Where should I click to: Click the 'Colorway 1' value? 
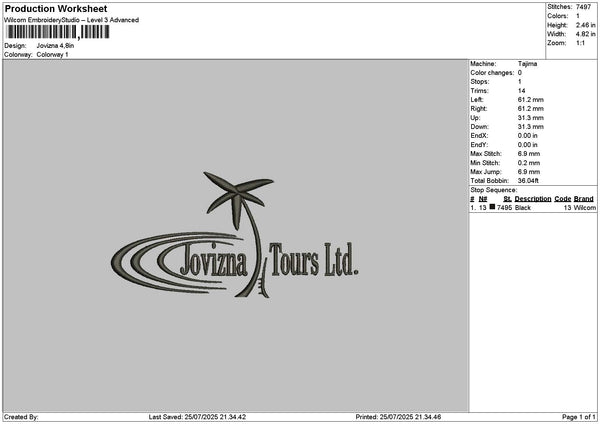tap(52, 55)
